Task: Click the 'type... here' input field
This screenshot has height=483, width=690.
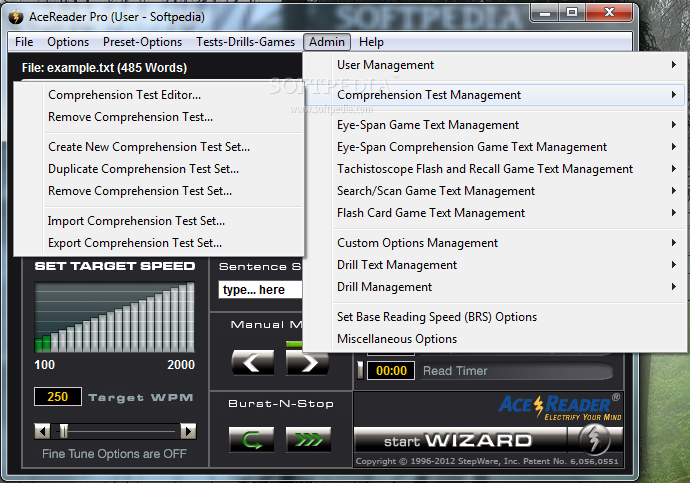Action: (x=261, y=290)
